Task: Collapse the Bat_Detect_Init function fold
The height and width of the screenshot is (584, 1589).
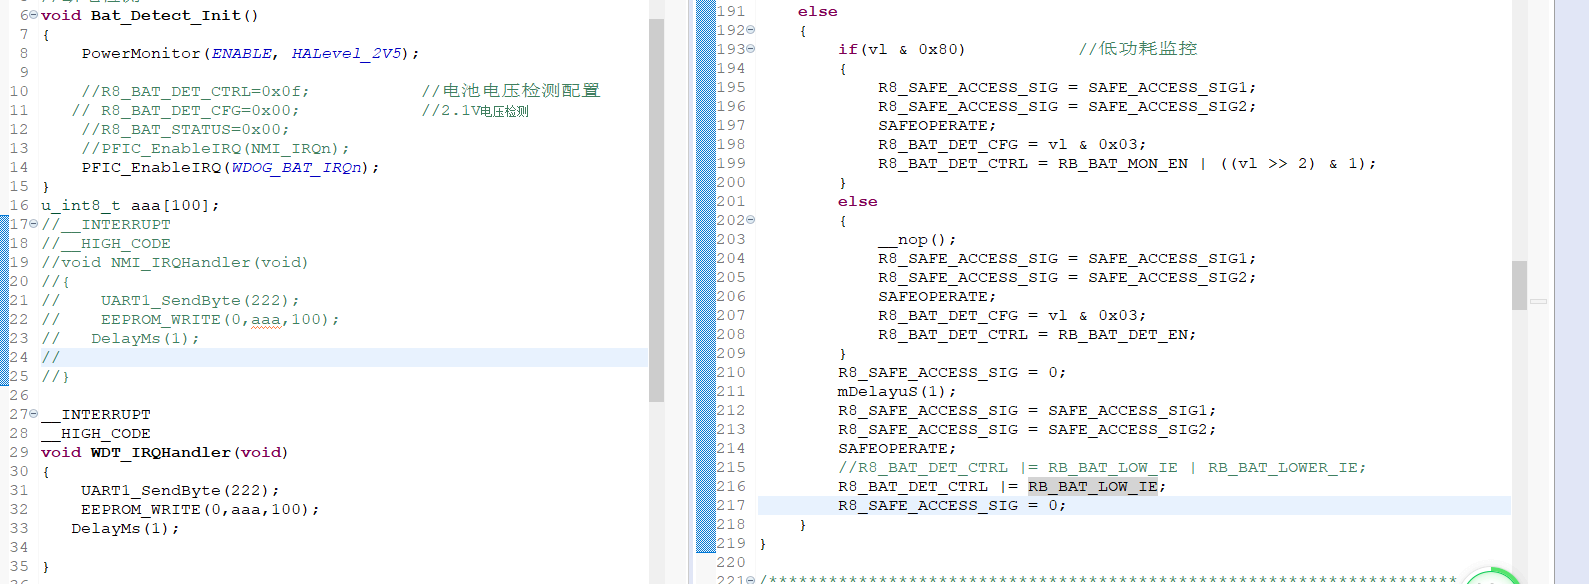Action: tap(34, 15)
